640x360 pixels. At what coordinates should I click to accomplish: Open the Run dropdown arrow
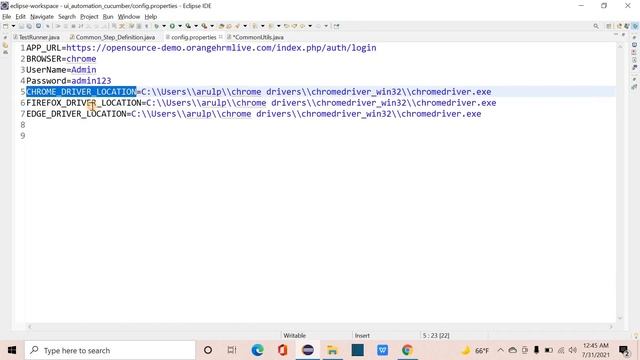point(180,26)
